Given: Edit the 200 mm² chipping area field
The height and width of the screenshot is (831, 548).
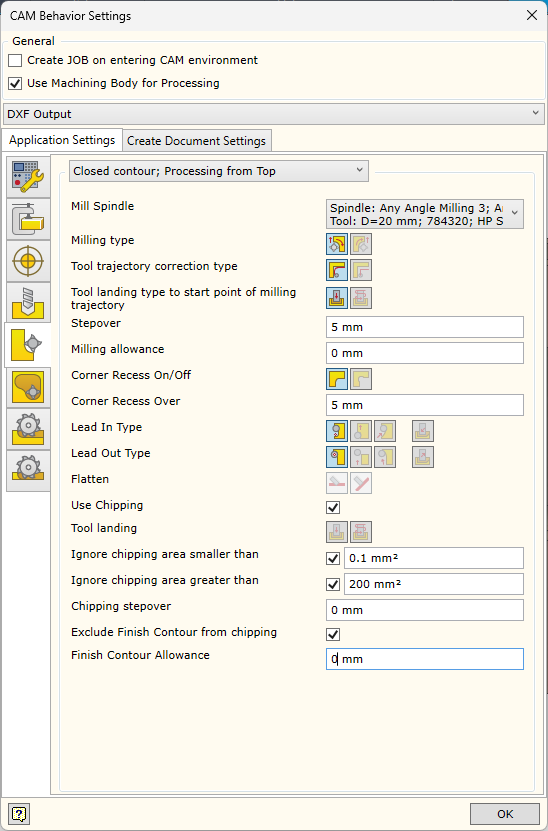Looking at the screenshot, I should point(434,584).
